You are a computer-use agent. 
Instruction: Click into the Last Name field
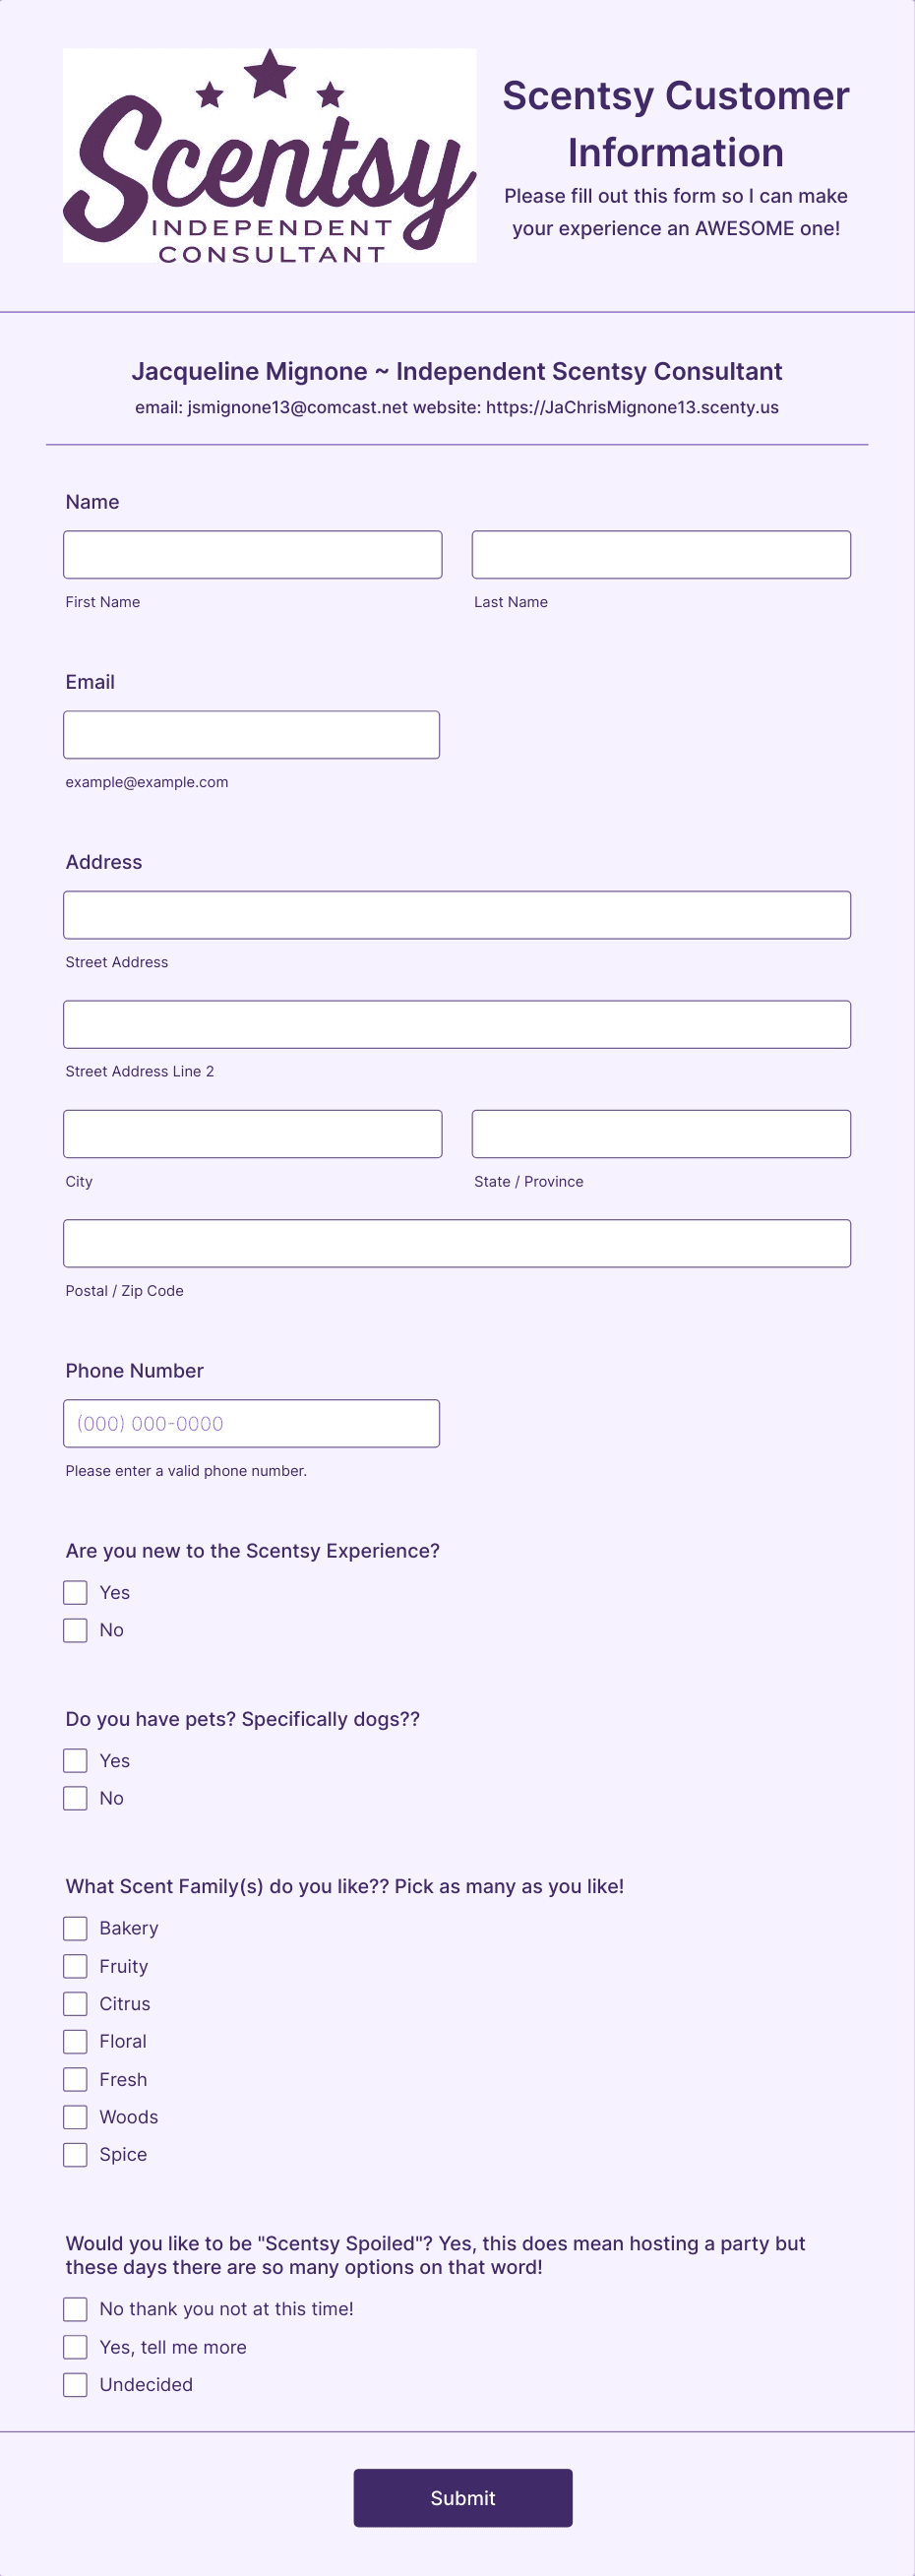point(661,555)
